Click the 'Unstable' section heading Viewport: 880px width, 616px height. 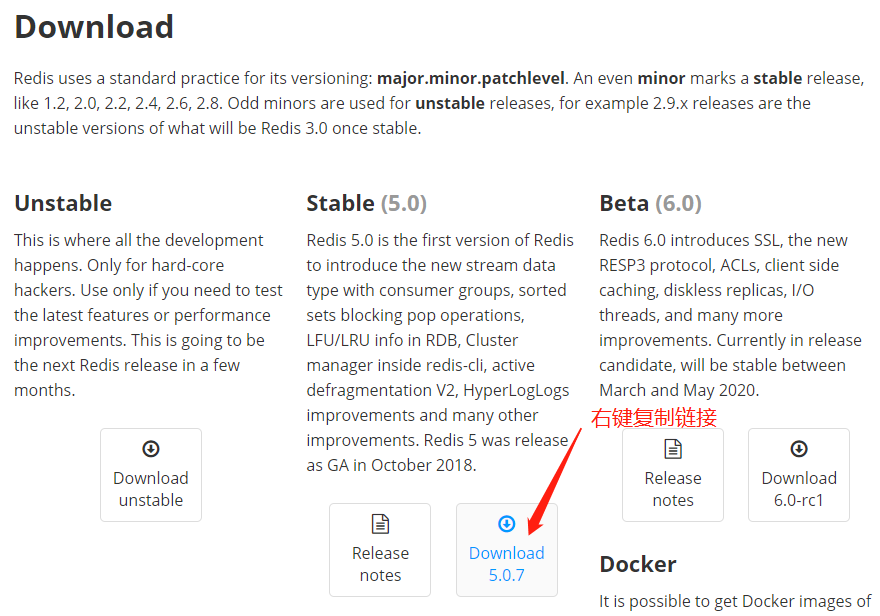[63, 203]
